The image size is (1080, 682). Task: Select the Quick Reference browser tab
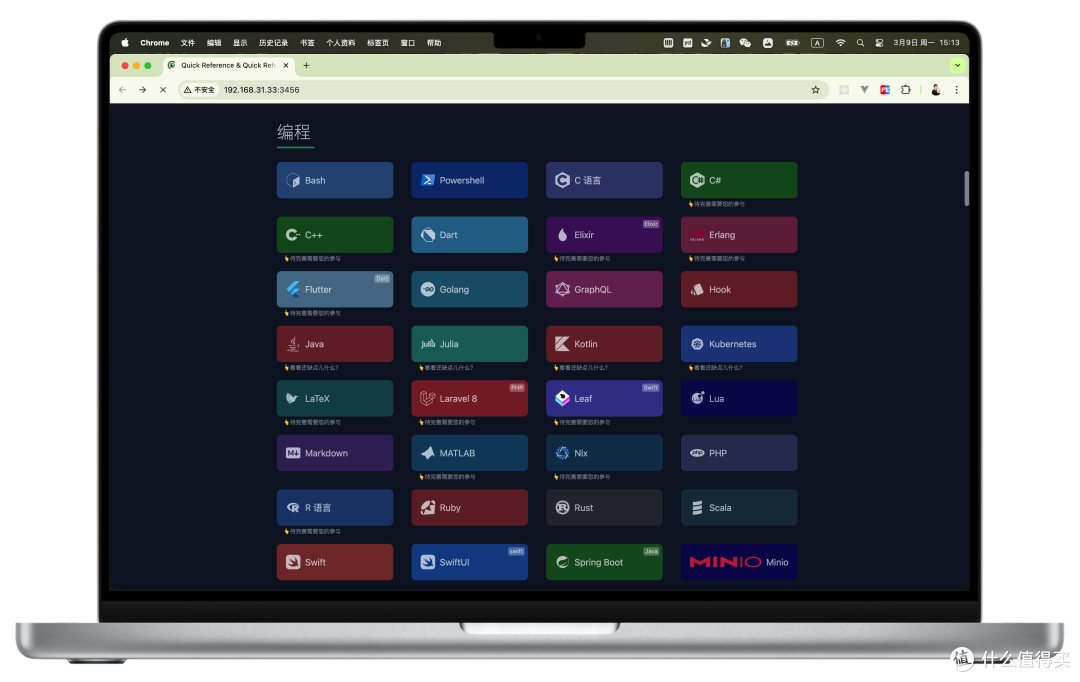click(x=229, y=65)
